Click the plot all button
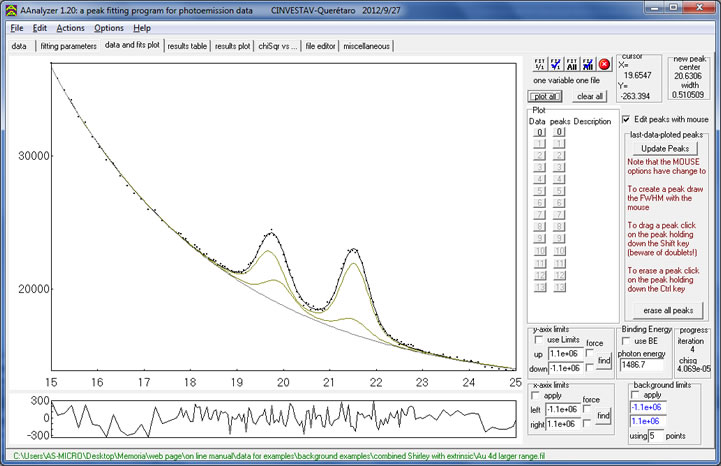The image size is (721, 466). tap(546, 96)
